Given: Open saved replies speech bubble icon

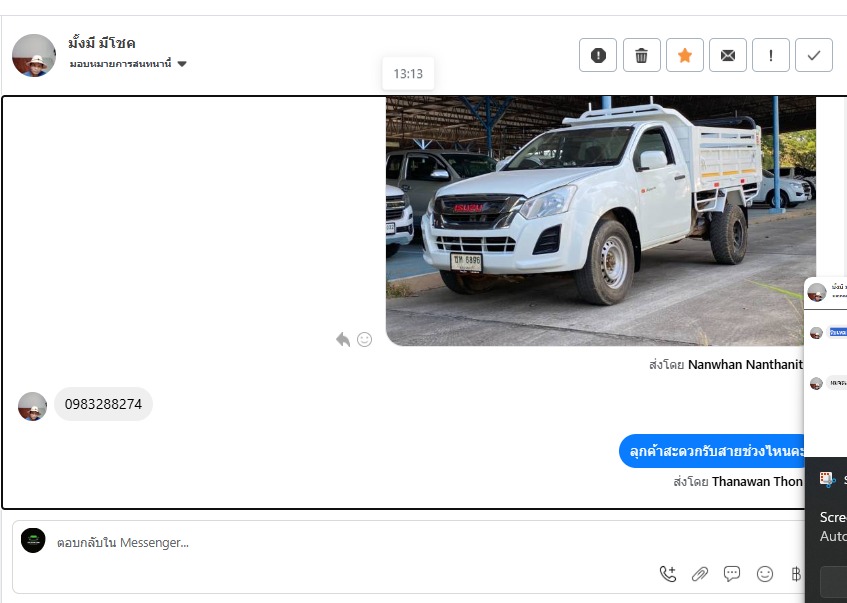Looking at the screenshot, I should (732, 574).
